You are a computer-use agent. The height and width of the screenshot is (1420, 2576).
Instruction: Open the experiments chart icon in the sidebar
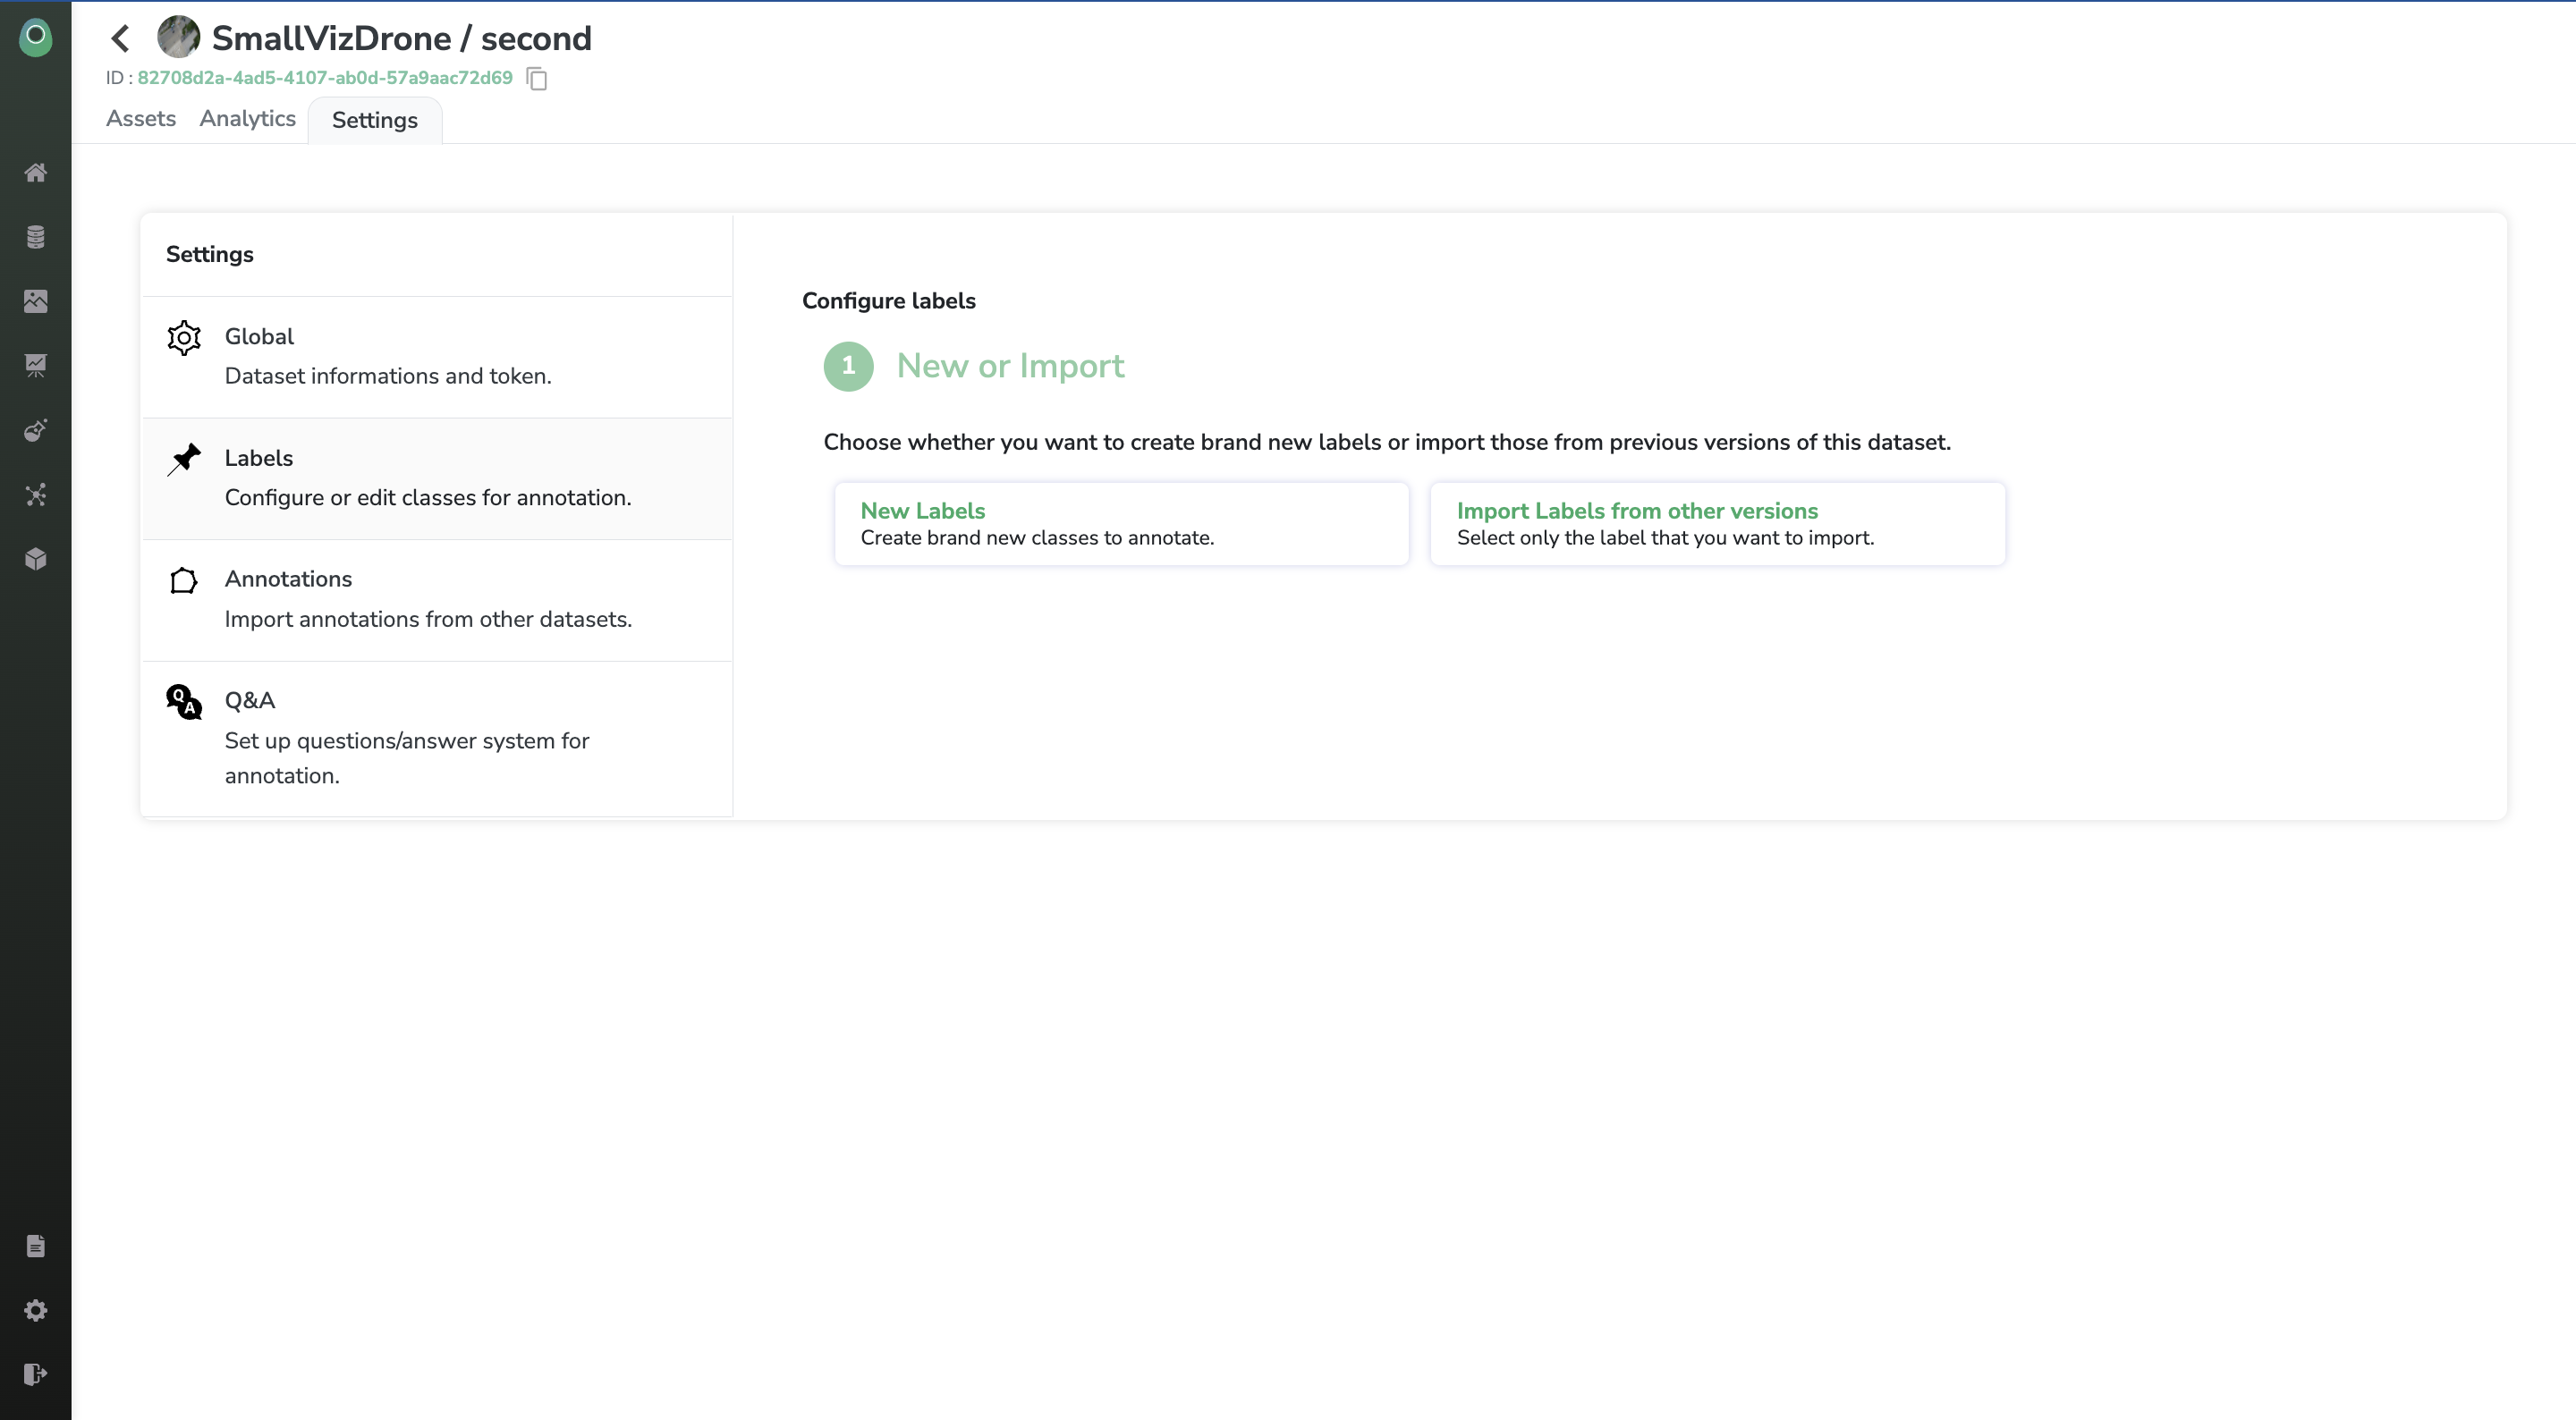(x=36, y=365)
